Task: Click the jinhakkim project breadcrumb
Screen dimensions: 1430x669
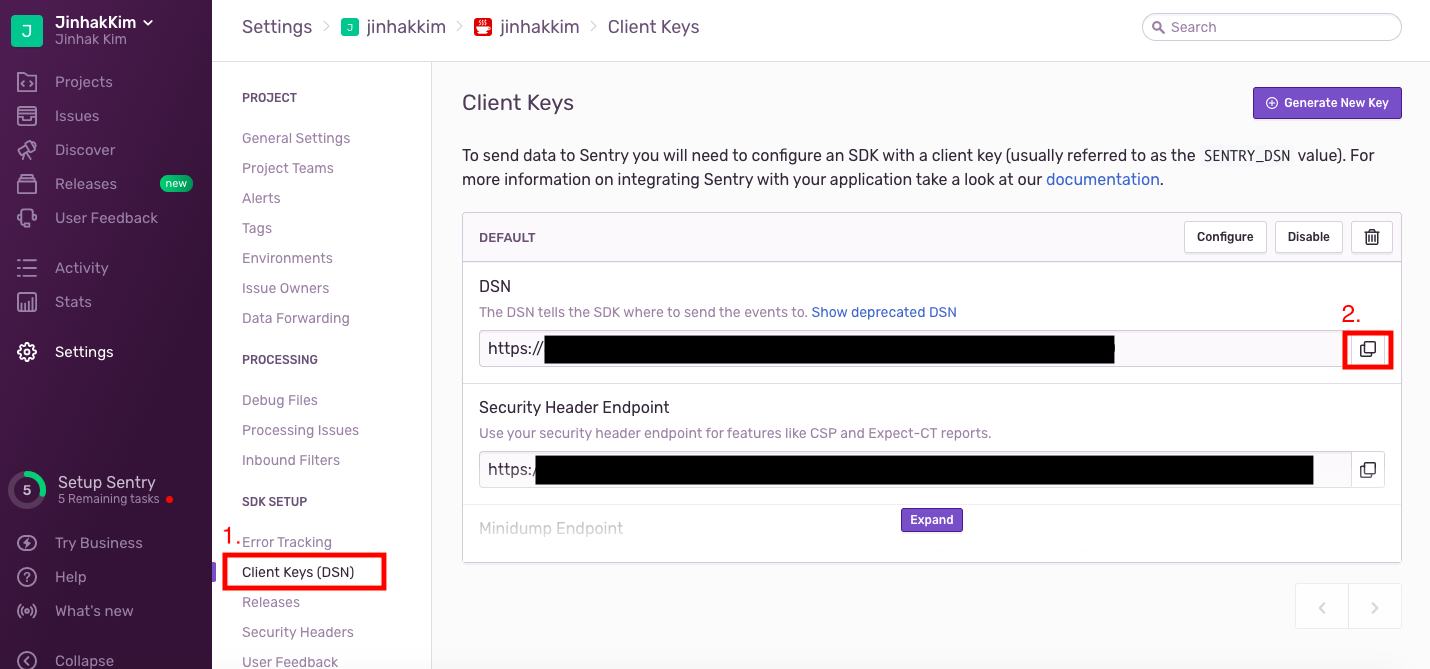Action: (x=527, y=27)
